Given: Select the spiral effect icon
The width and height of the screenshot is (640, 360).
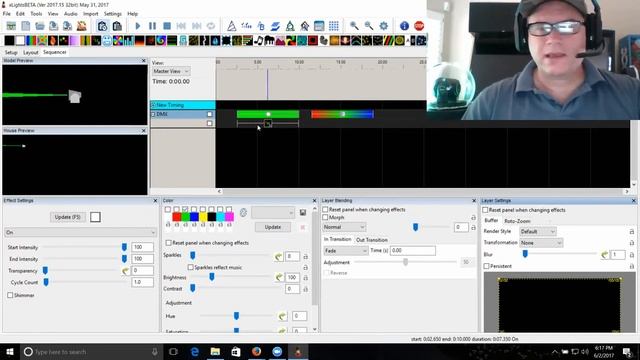Looking at the screenshot, I should [x=161, y=40].
